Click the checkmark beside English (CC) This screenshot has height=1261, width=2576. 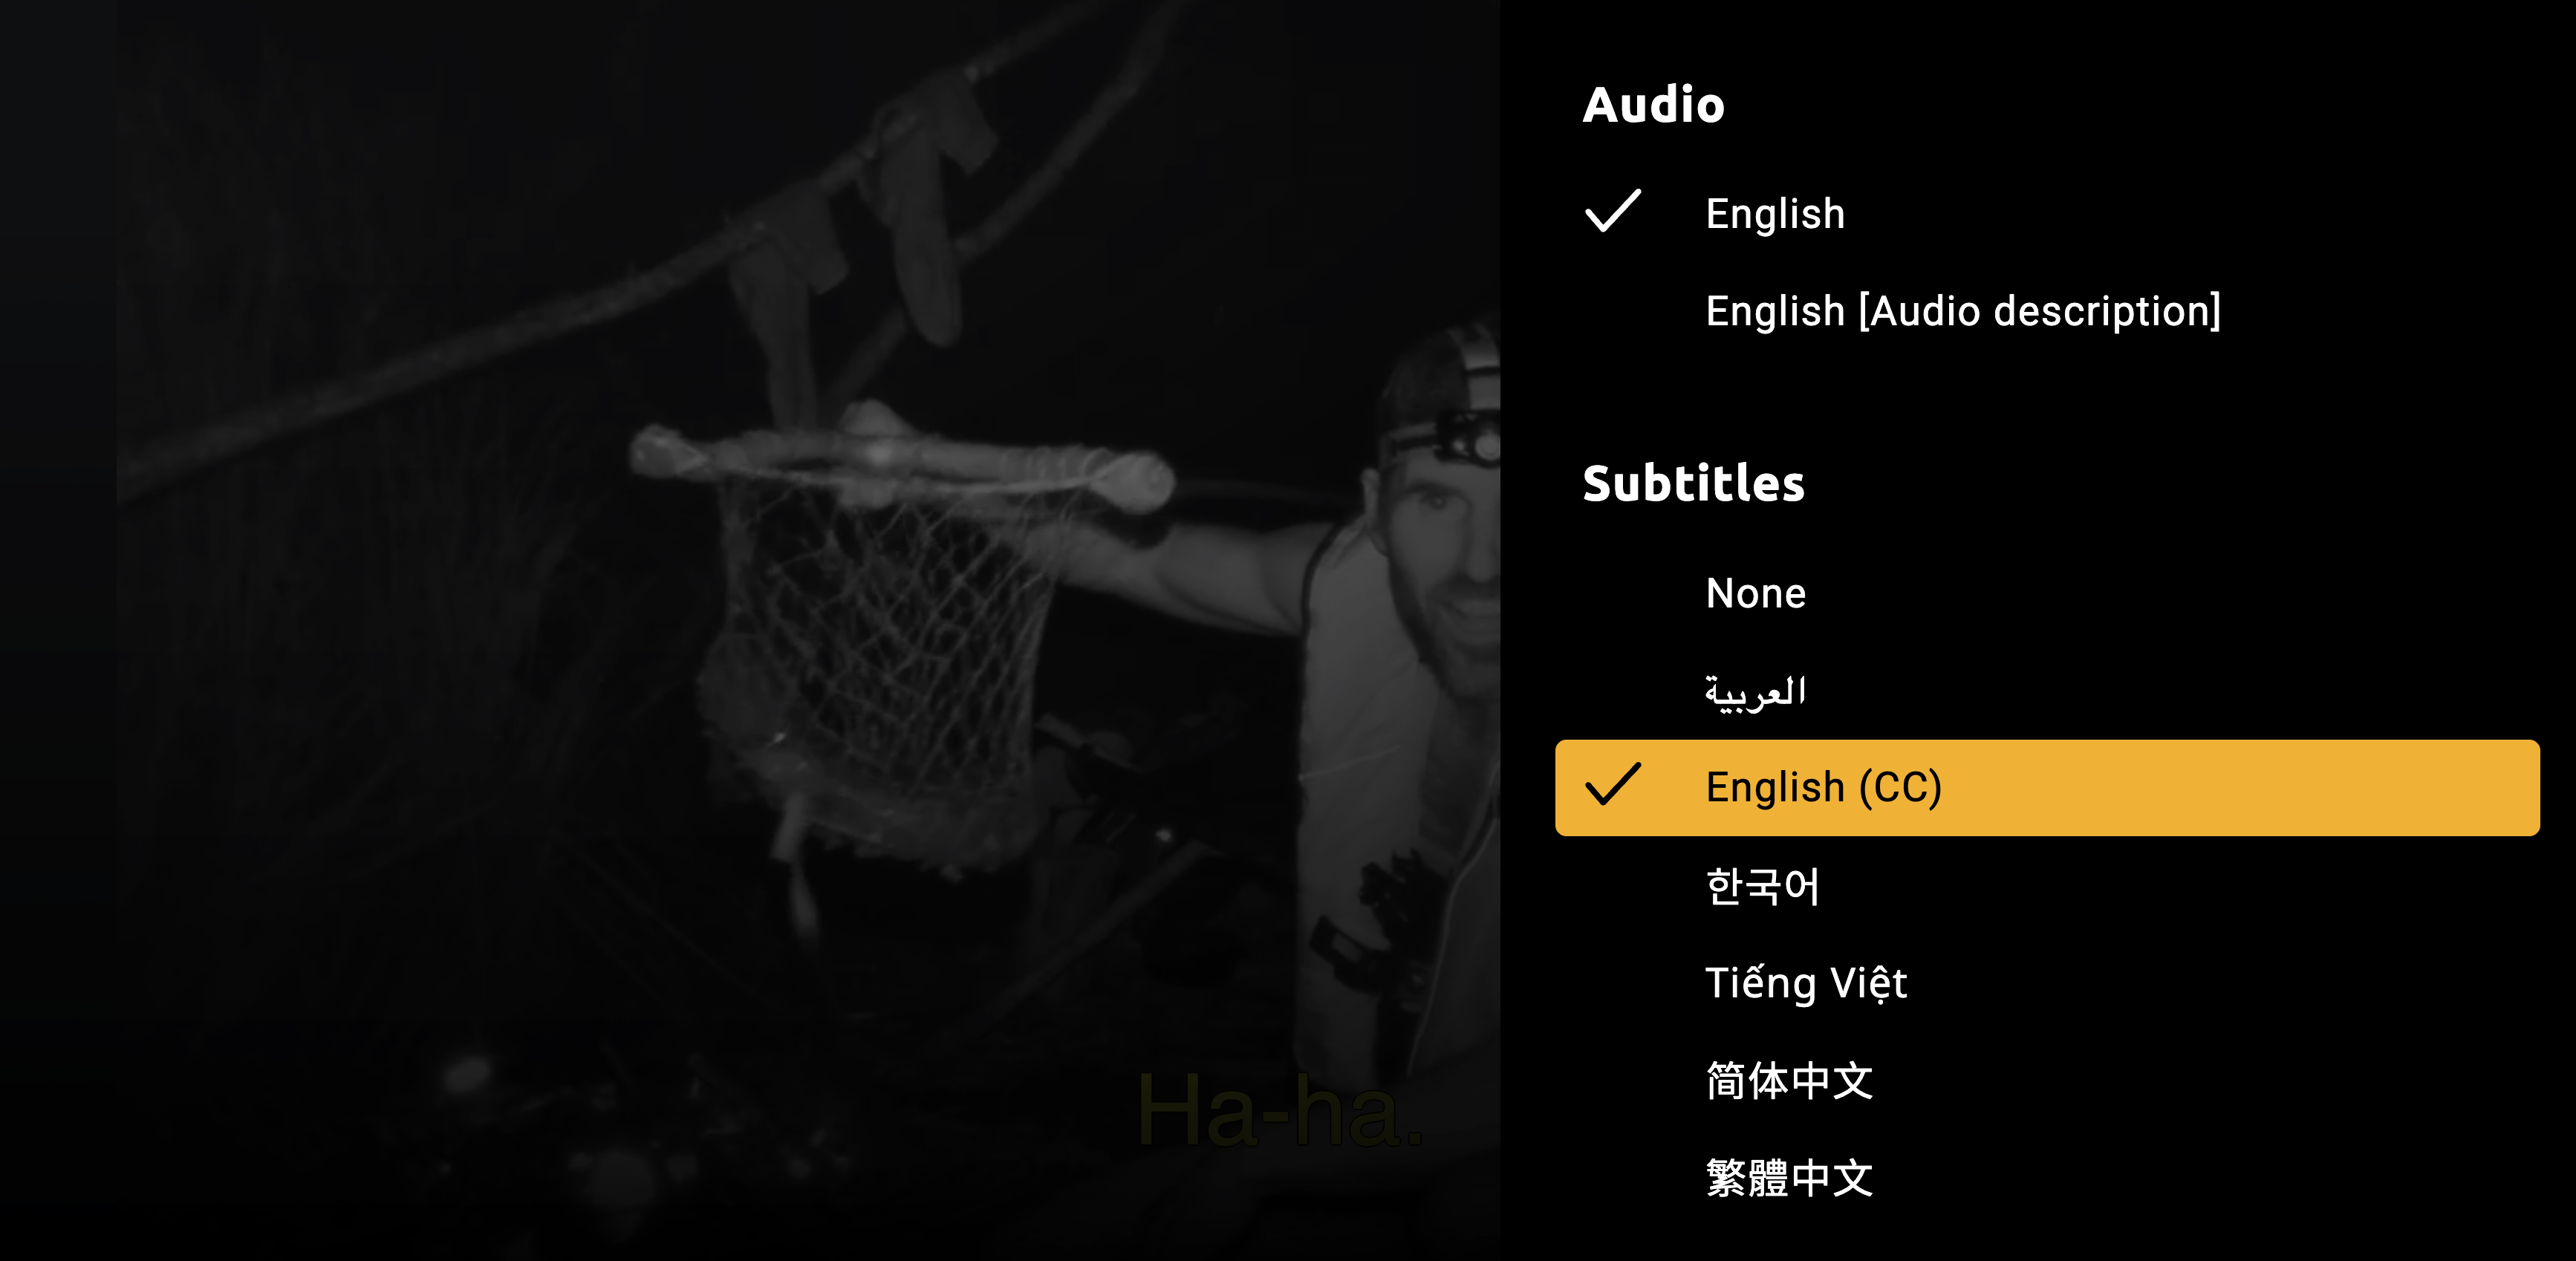[1612, 785]
